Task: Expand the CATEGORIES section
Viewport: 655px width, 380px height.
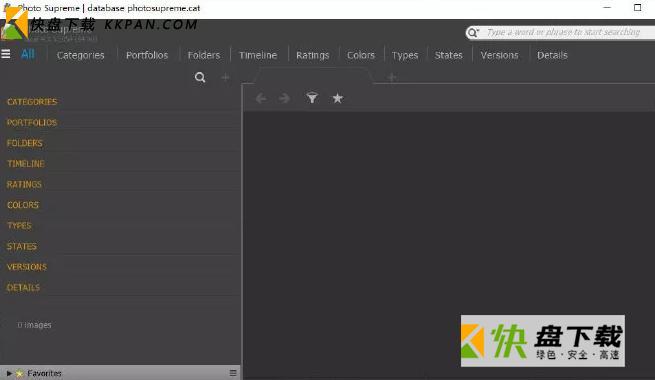Action: pos(32,102)
